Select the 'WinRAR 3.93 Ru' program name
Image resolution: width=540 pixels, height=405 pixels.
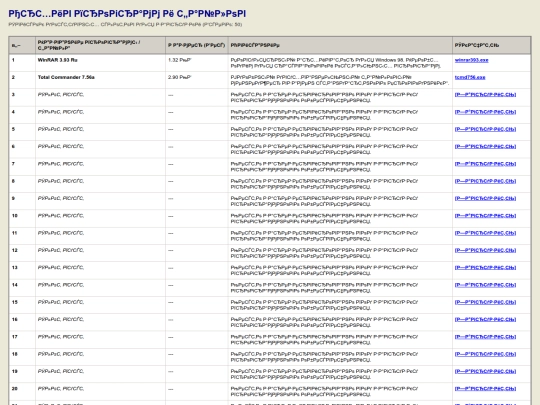(58, 60)
